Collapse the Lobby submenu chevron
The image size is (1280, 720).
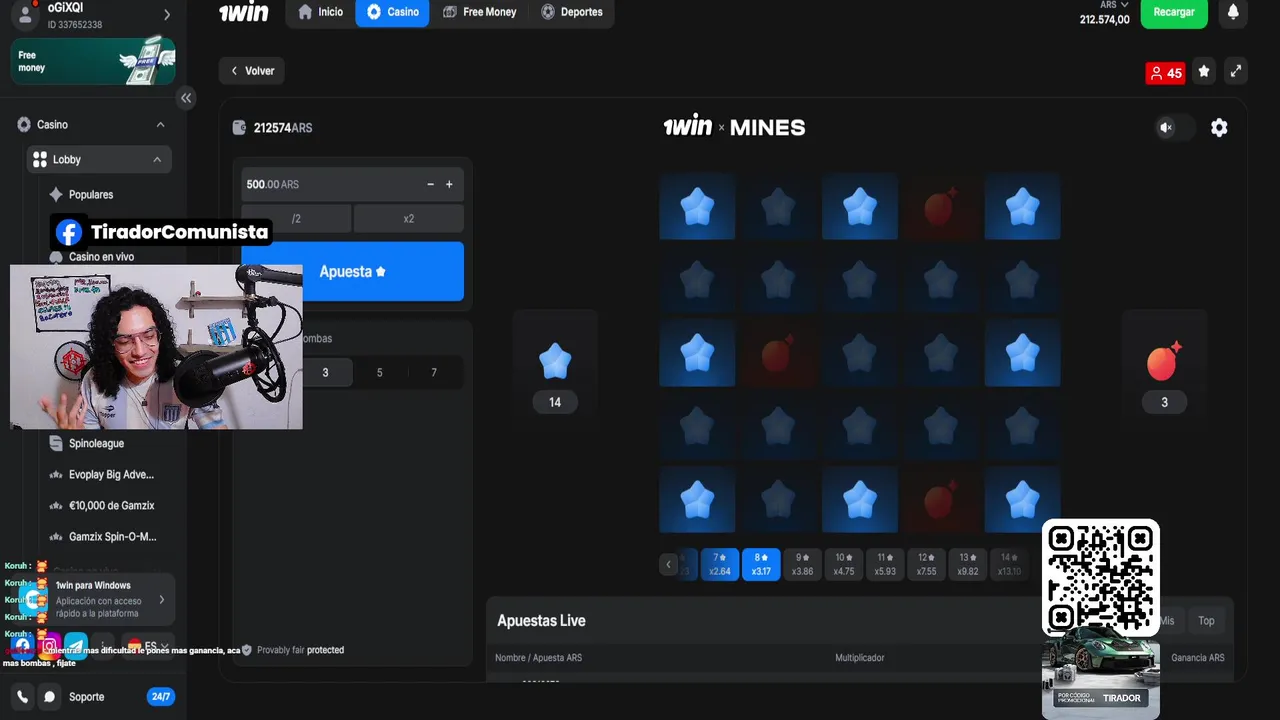click(157, 160)
